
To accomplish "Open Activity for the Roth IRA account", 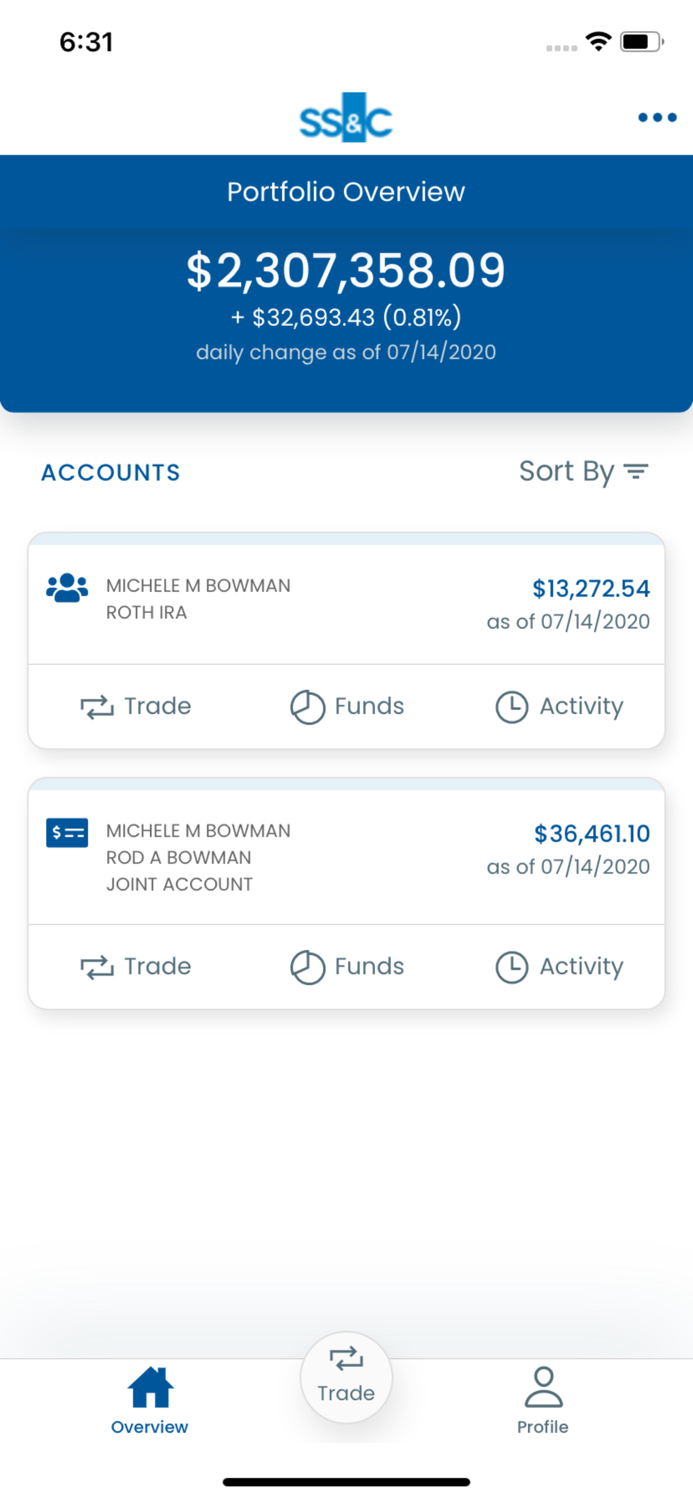I will point(560,706).
